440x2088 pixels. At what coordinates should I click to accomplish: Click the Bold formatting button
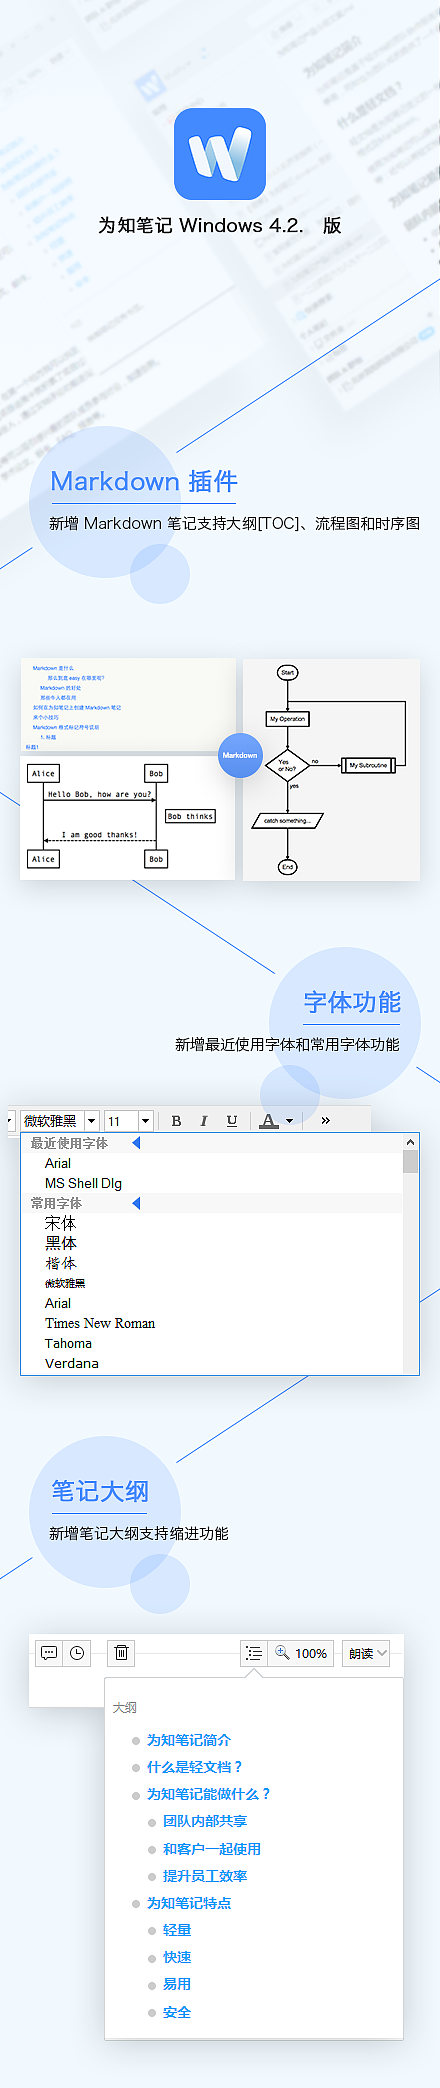point(176,1121)
